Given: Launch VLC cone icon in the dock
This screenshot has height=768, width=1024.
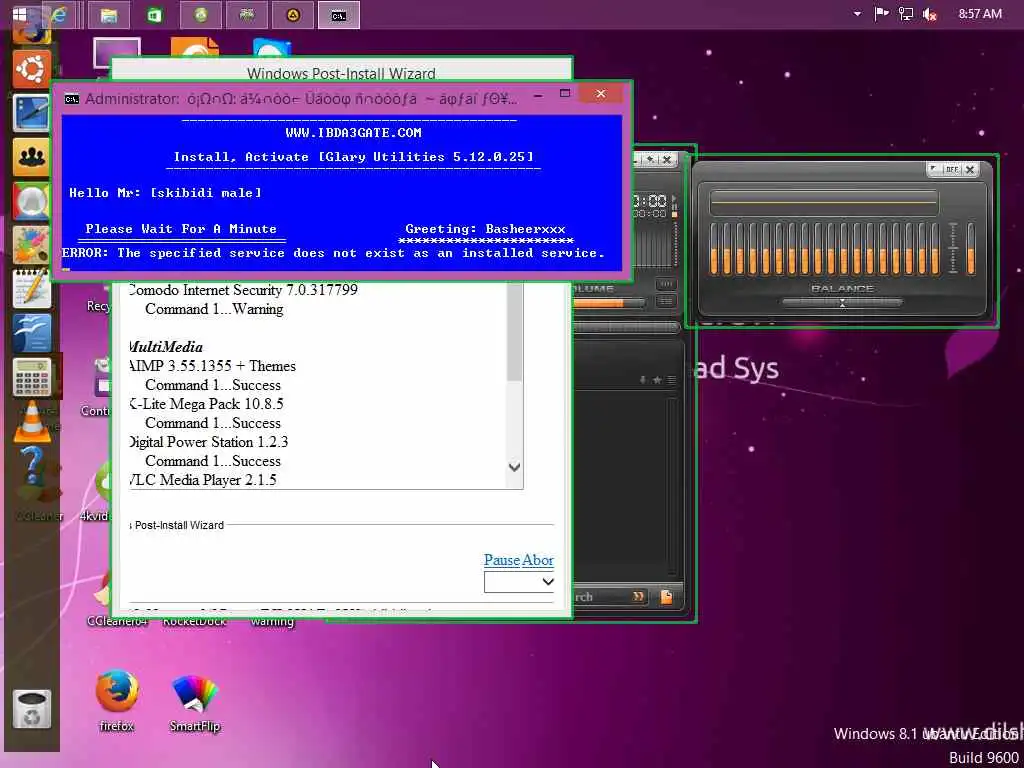Looking at the screenshot, I should (x=31, y=421).
